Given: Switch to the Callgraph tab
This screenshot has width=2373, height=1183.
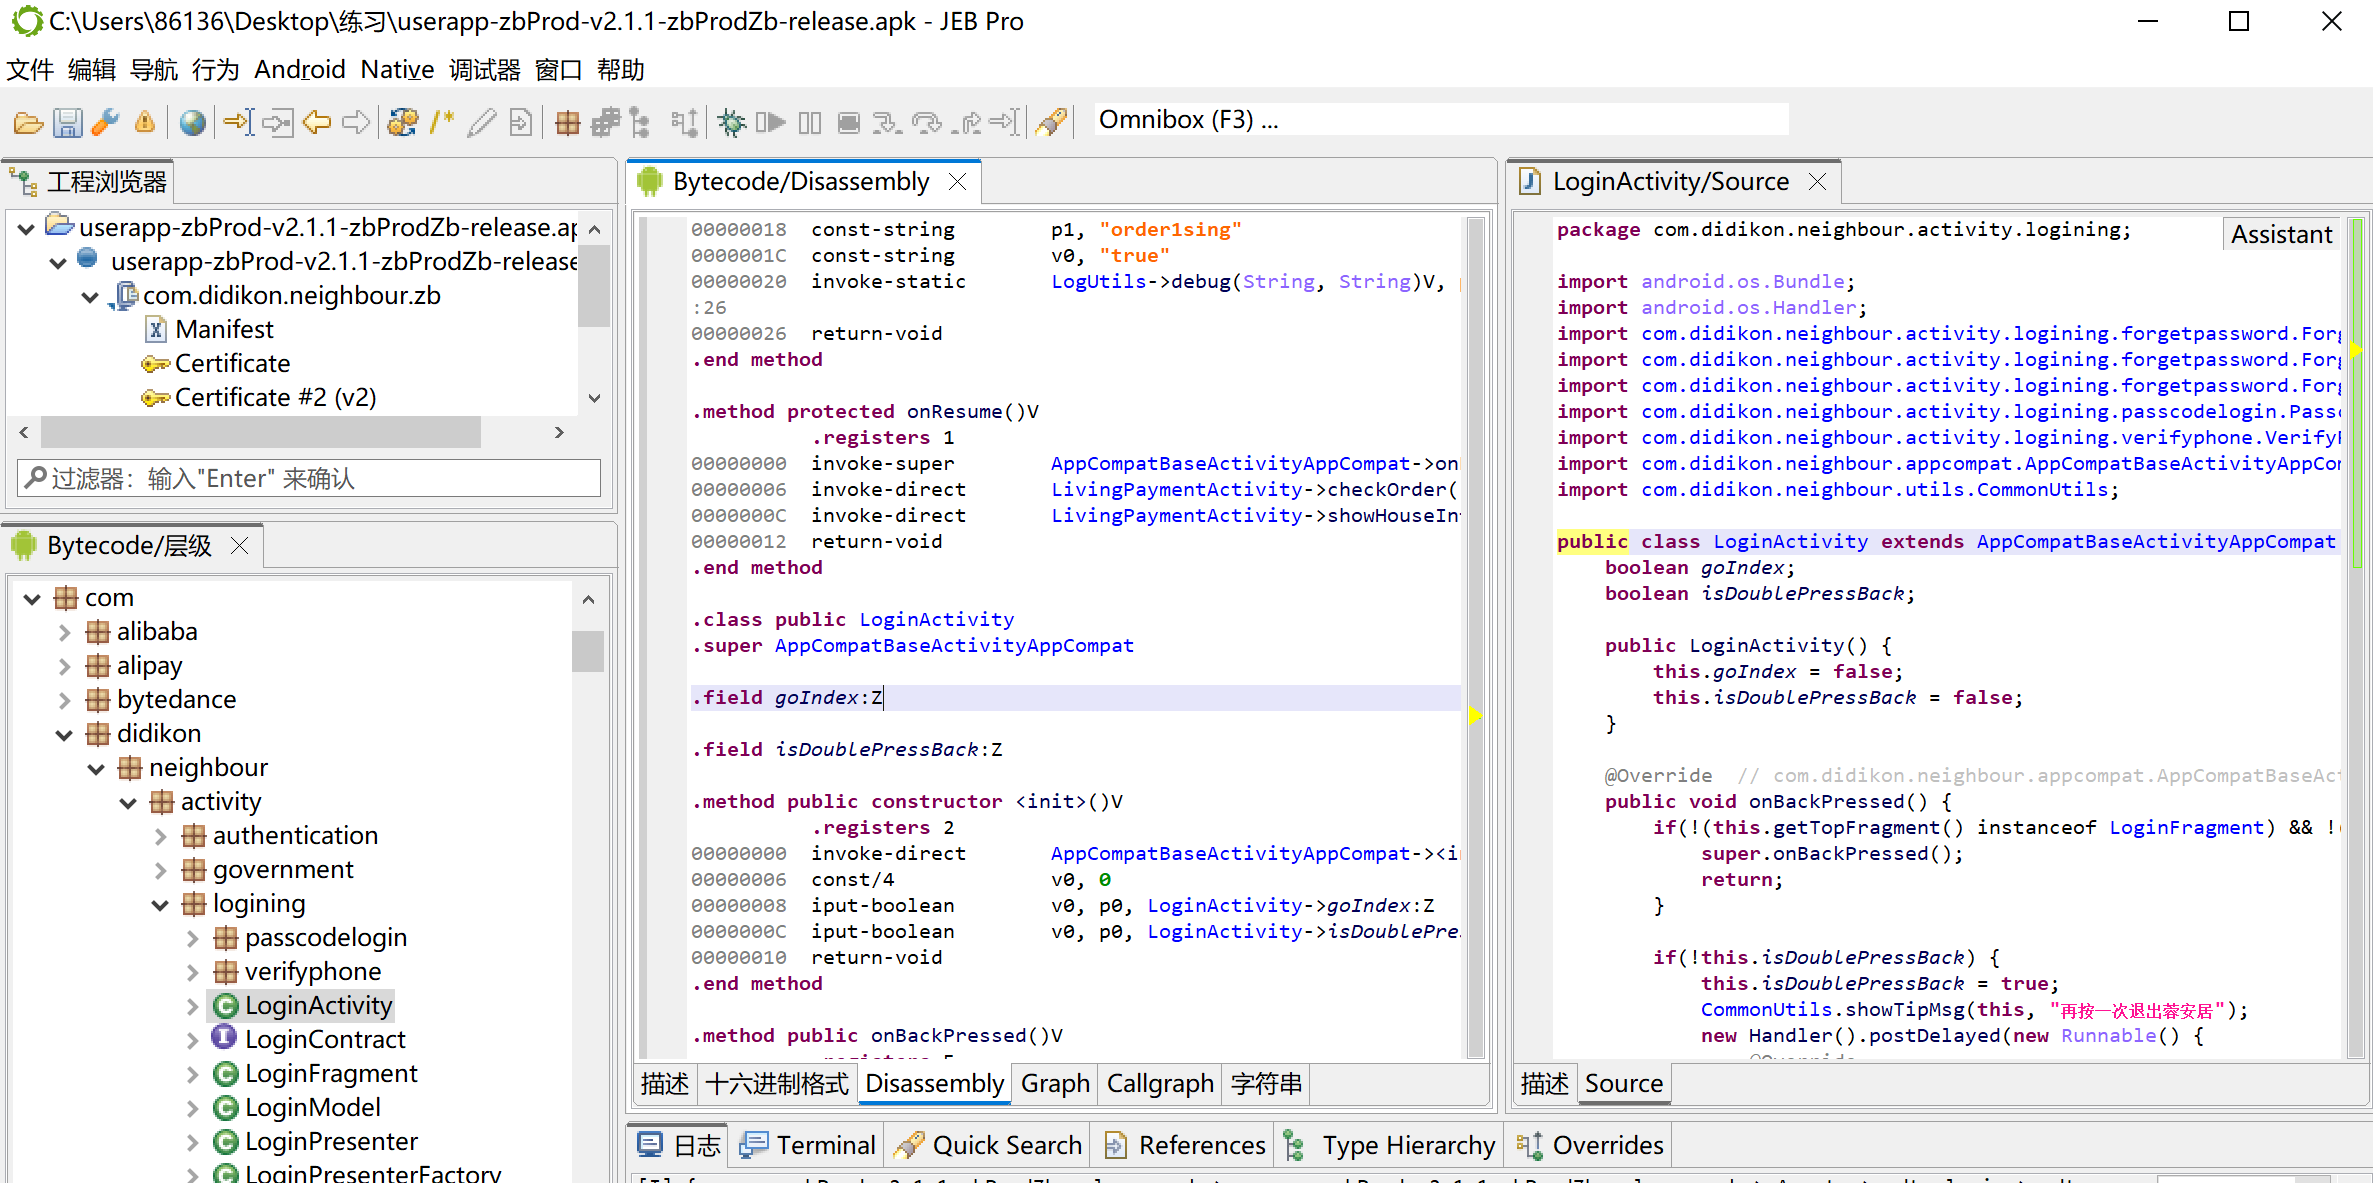Looking at the screenshot, I should pyautogui.click(x=1159, y=1083).
